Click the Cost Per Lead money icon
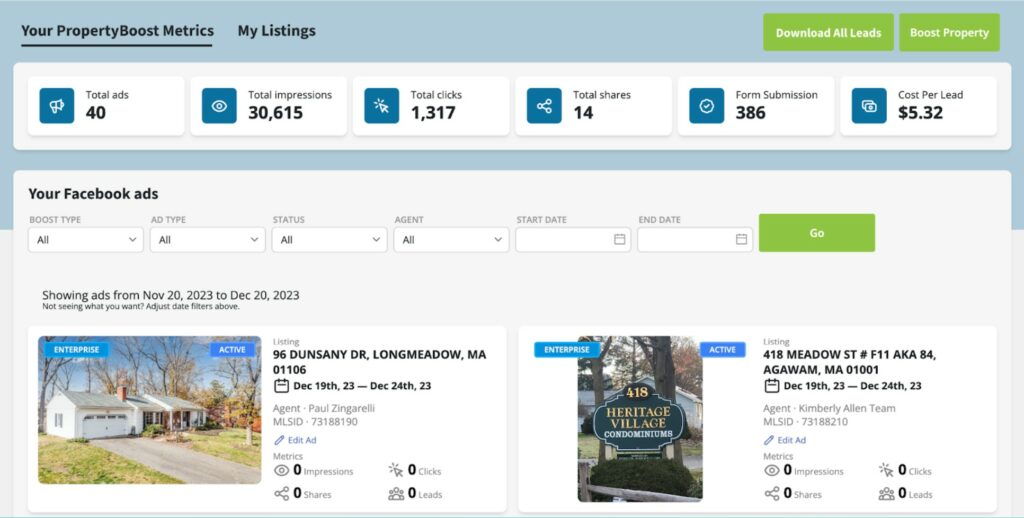This screenshot has width=1024, height=518. point(869,106)
